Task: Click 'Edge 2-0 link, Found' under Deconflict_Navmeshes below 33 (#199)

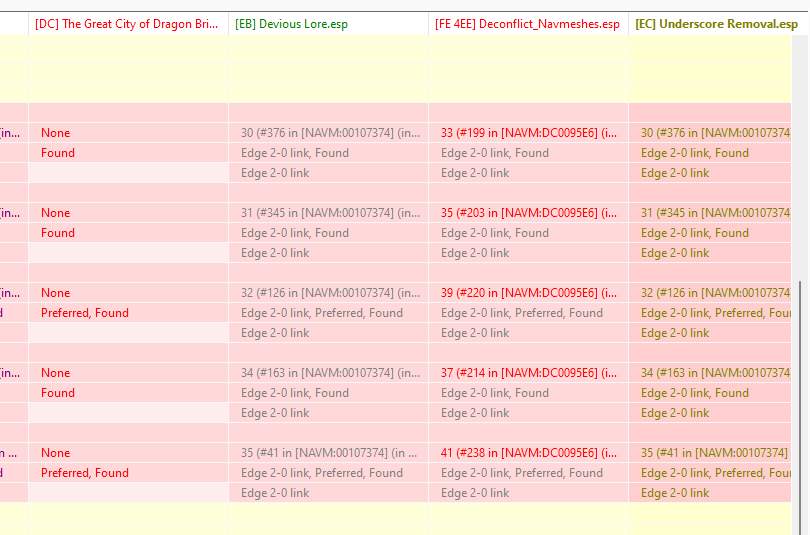Action: (494, 153)
